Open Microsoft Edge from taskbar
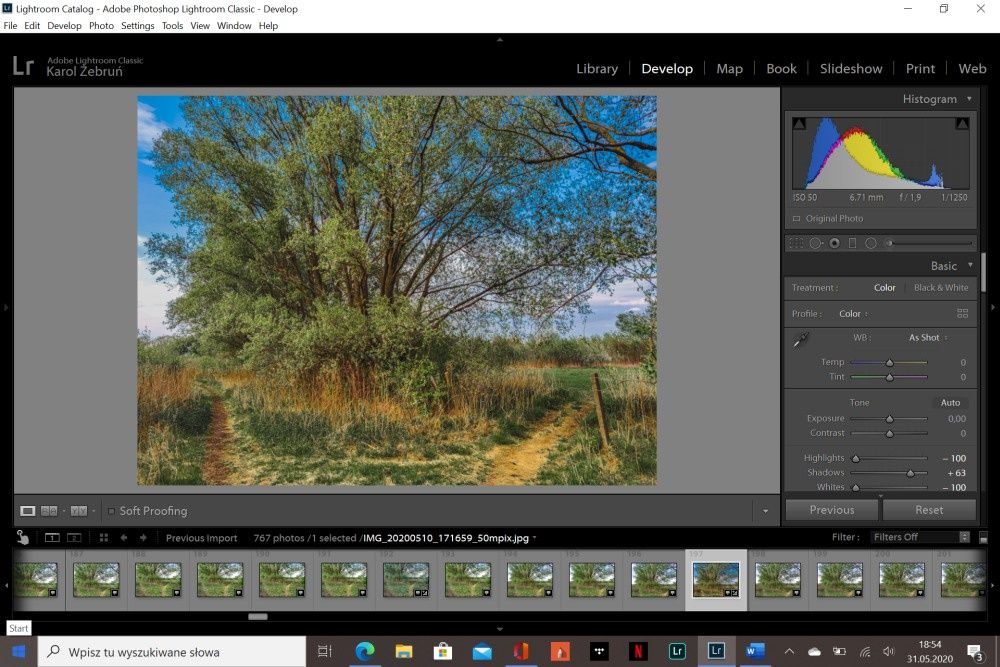1000x667 pixels. pos(365,652)
